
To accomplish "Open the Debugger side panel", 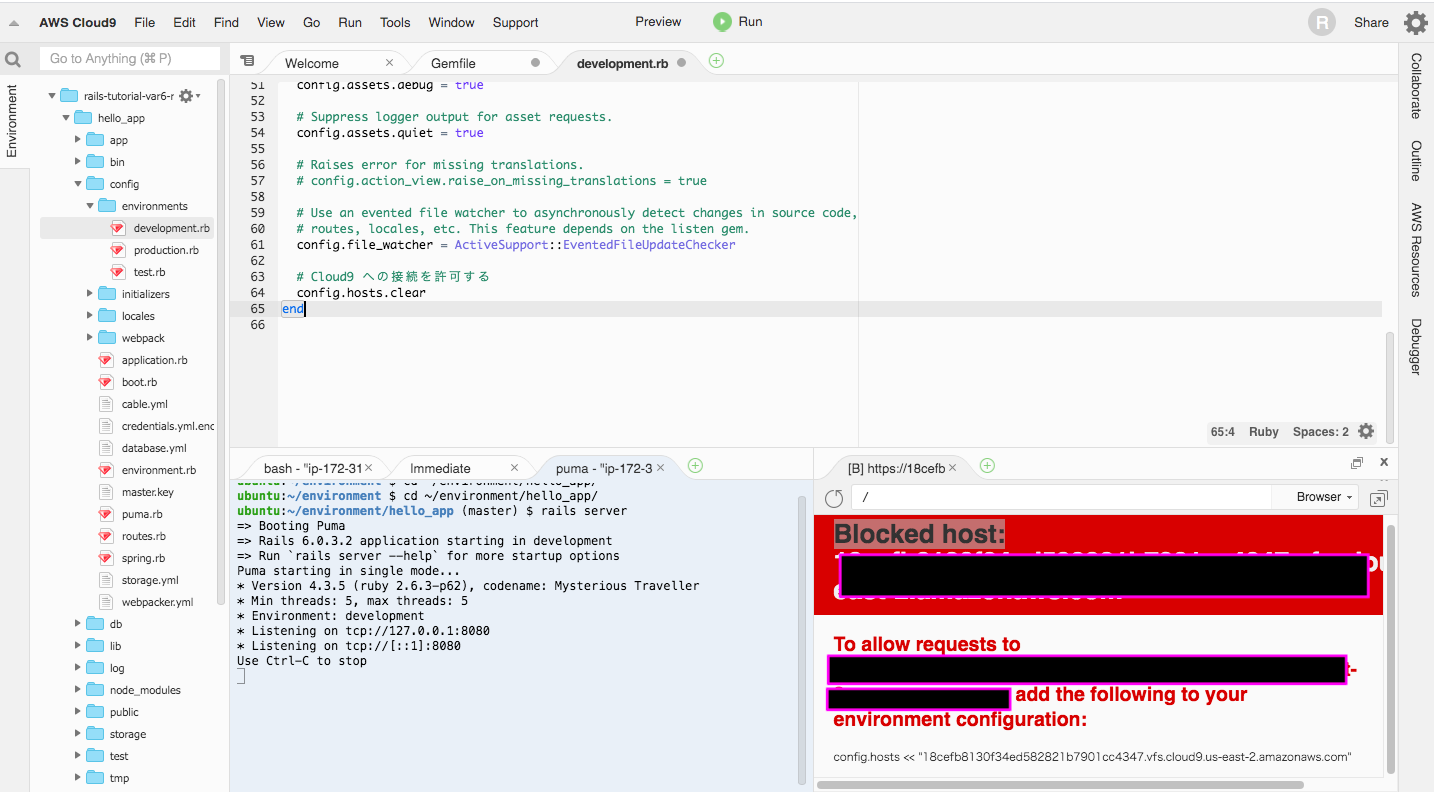I will point(1416,346).
